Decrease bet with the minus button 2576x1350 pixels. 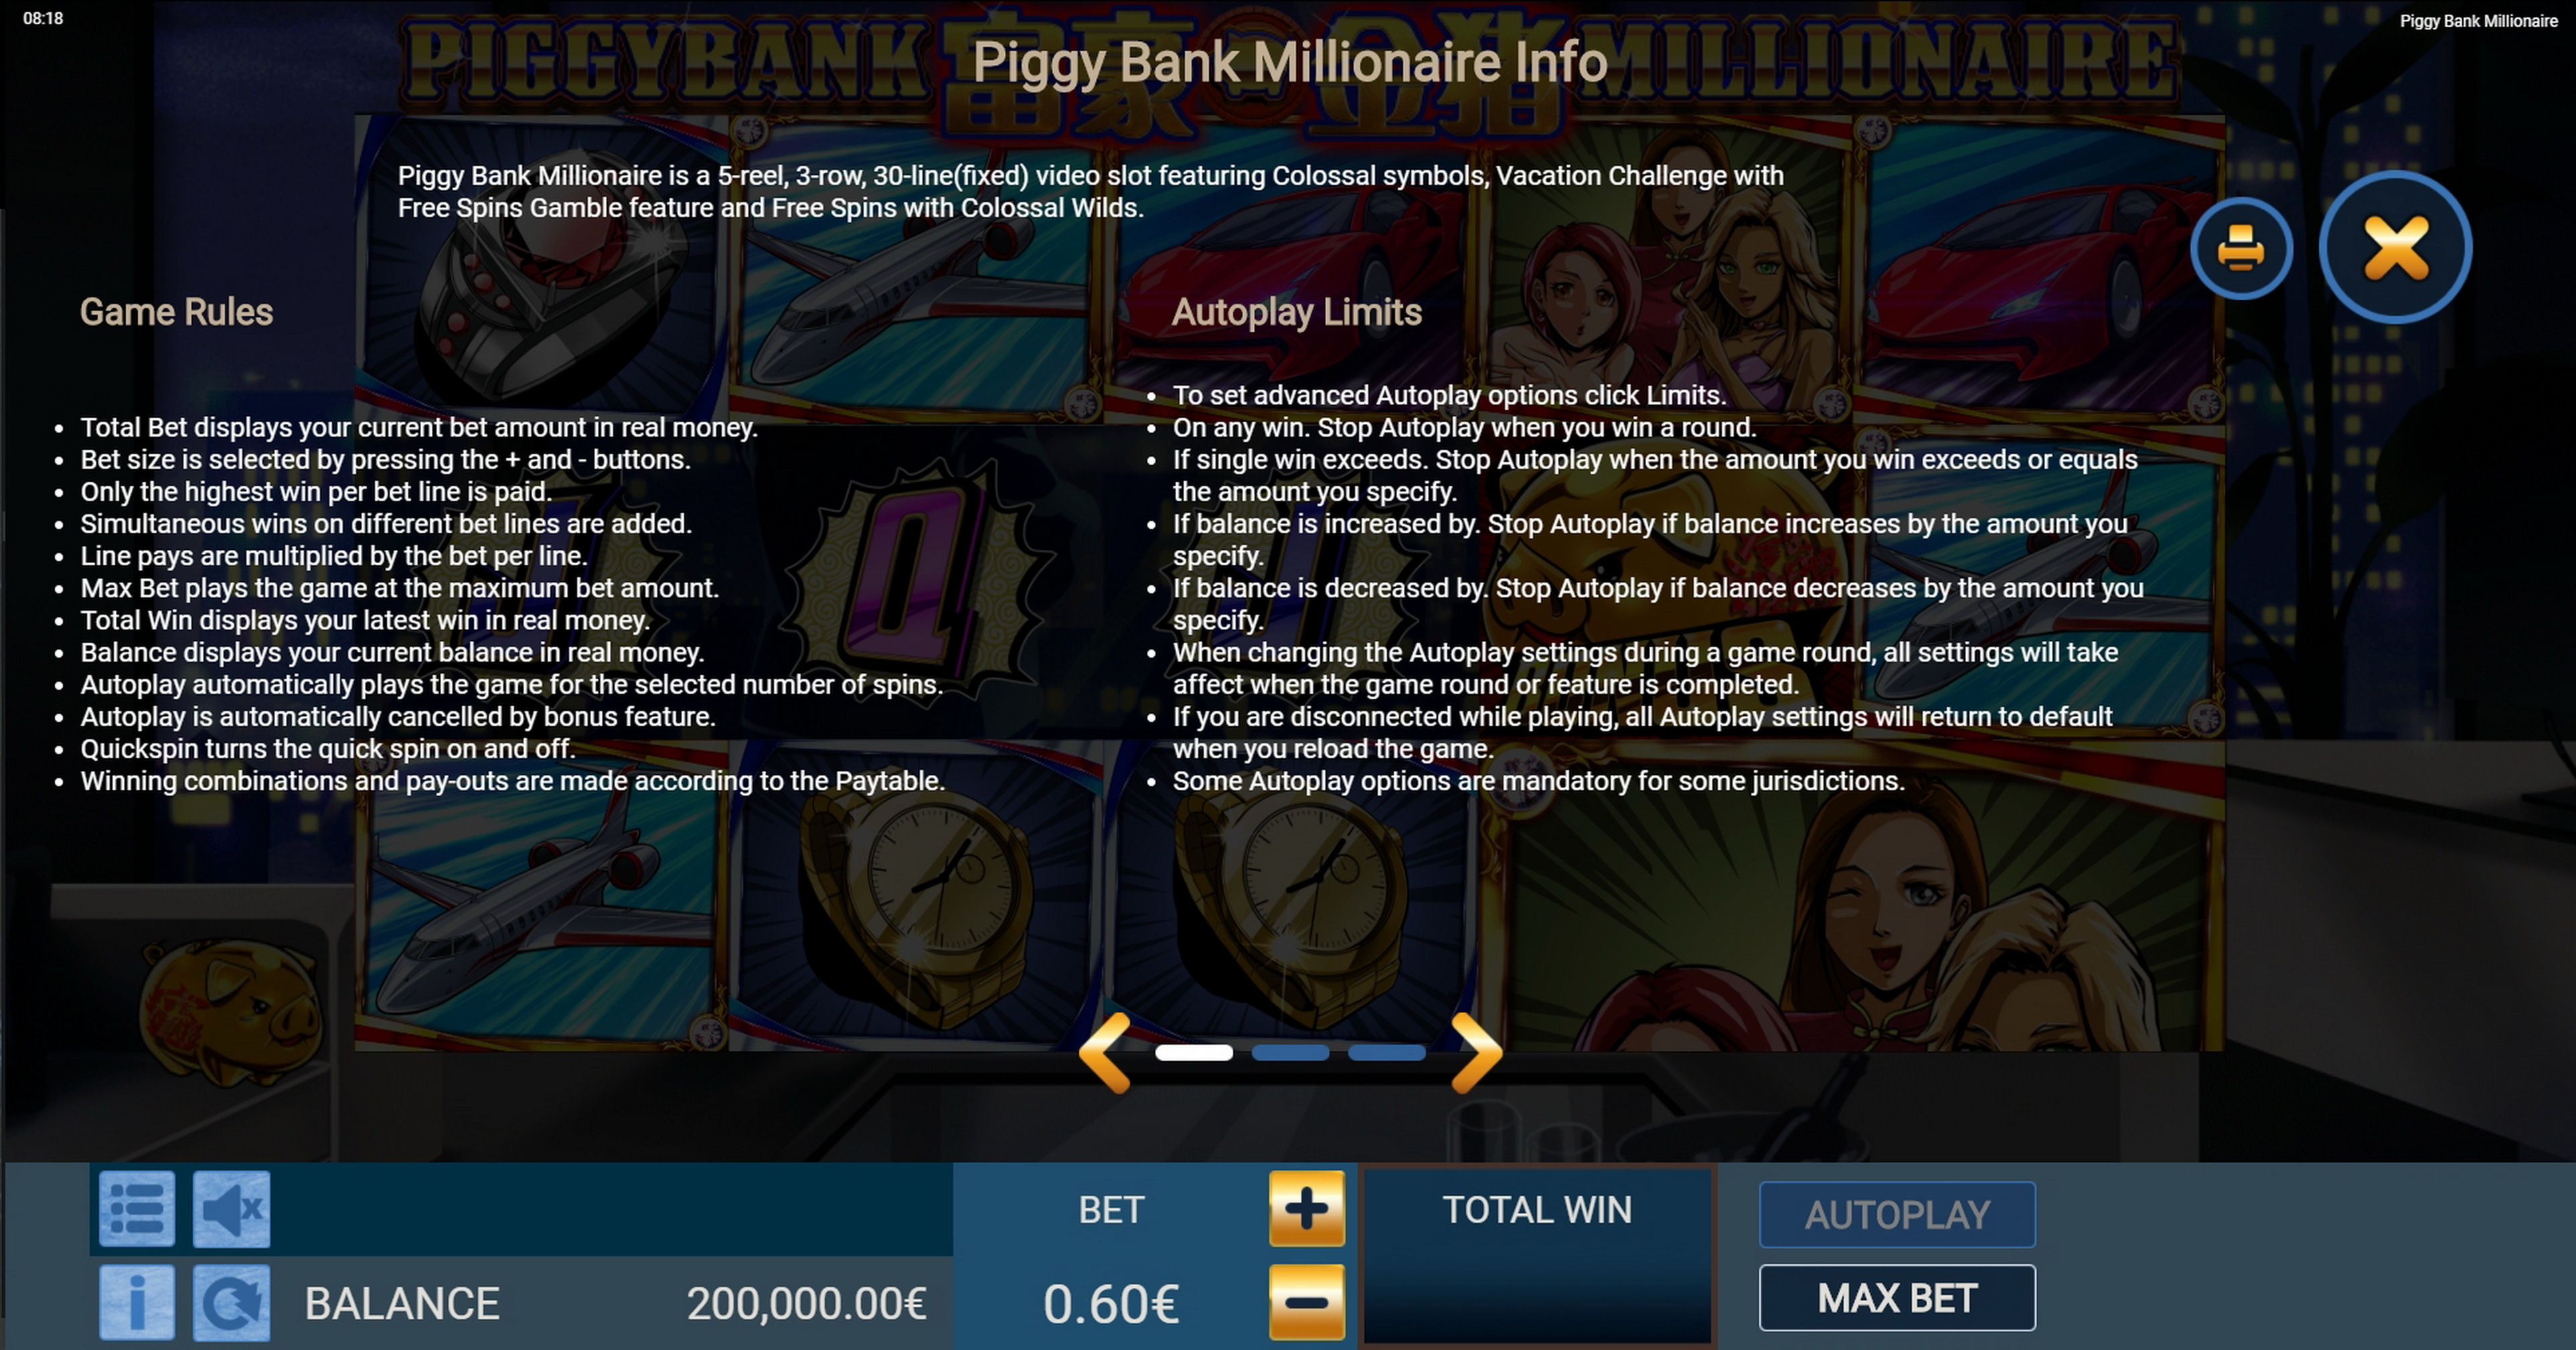(1307, 1302)
